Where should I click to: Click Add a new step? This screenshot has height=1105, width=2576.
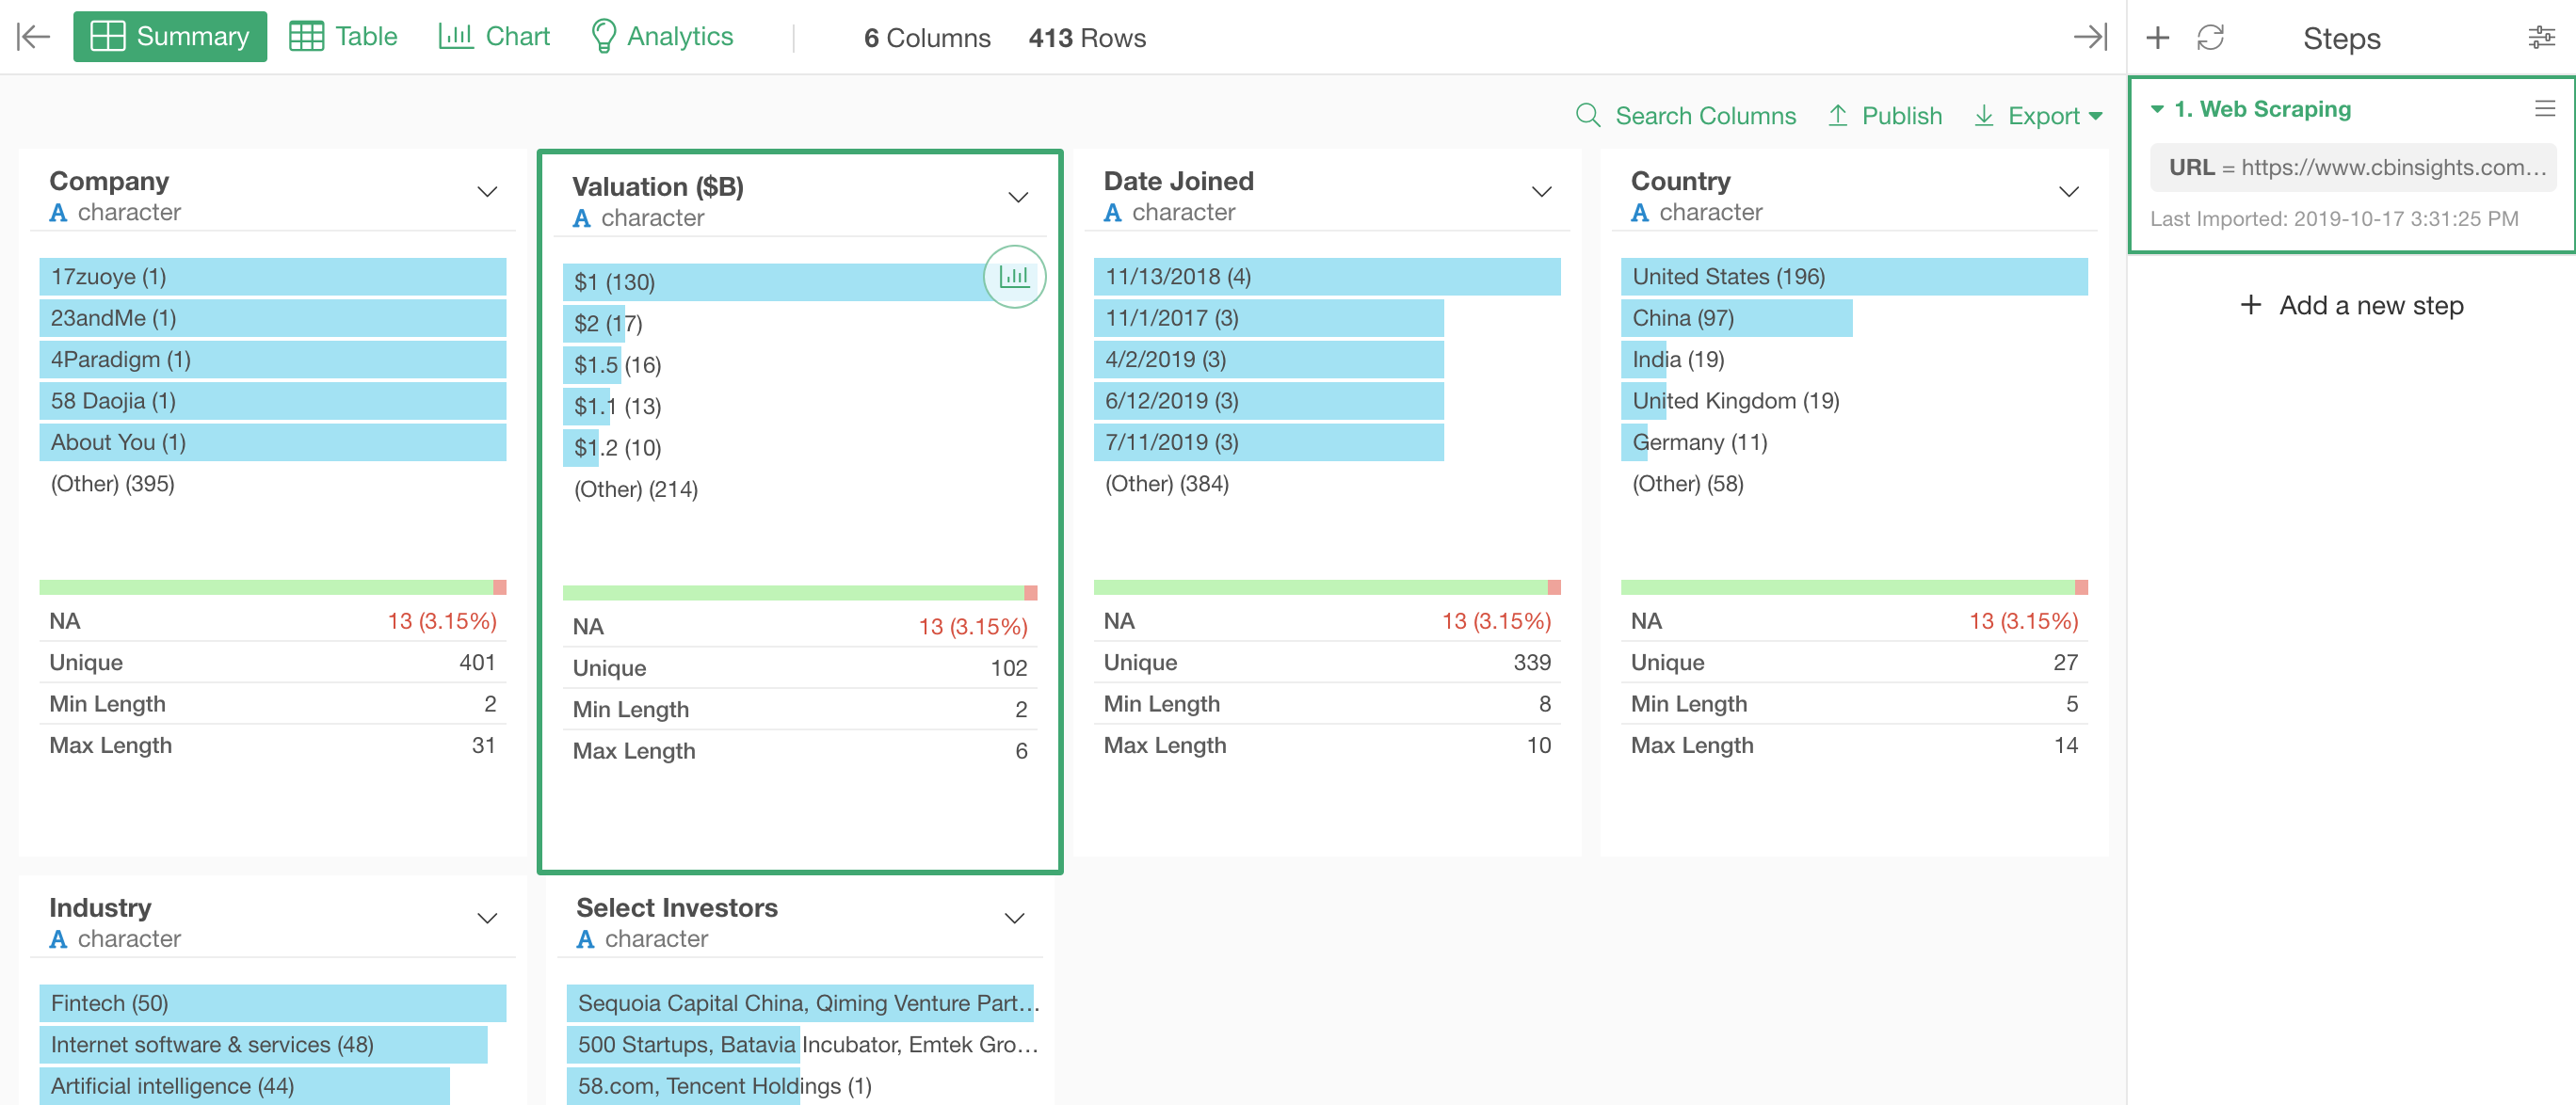coord(2352,305)
